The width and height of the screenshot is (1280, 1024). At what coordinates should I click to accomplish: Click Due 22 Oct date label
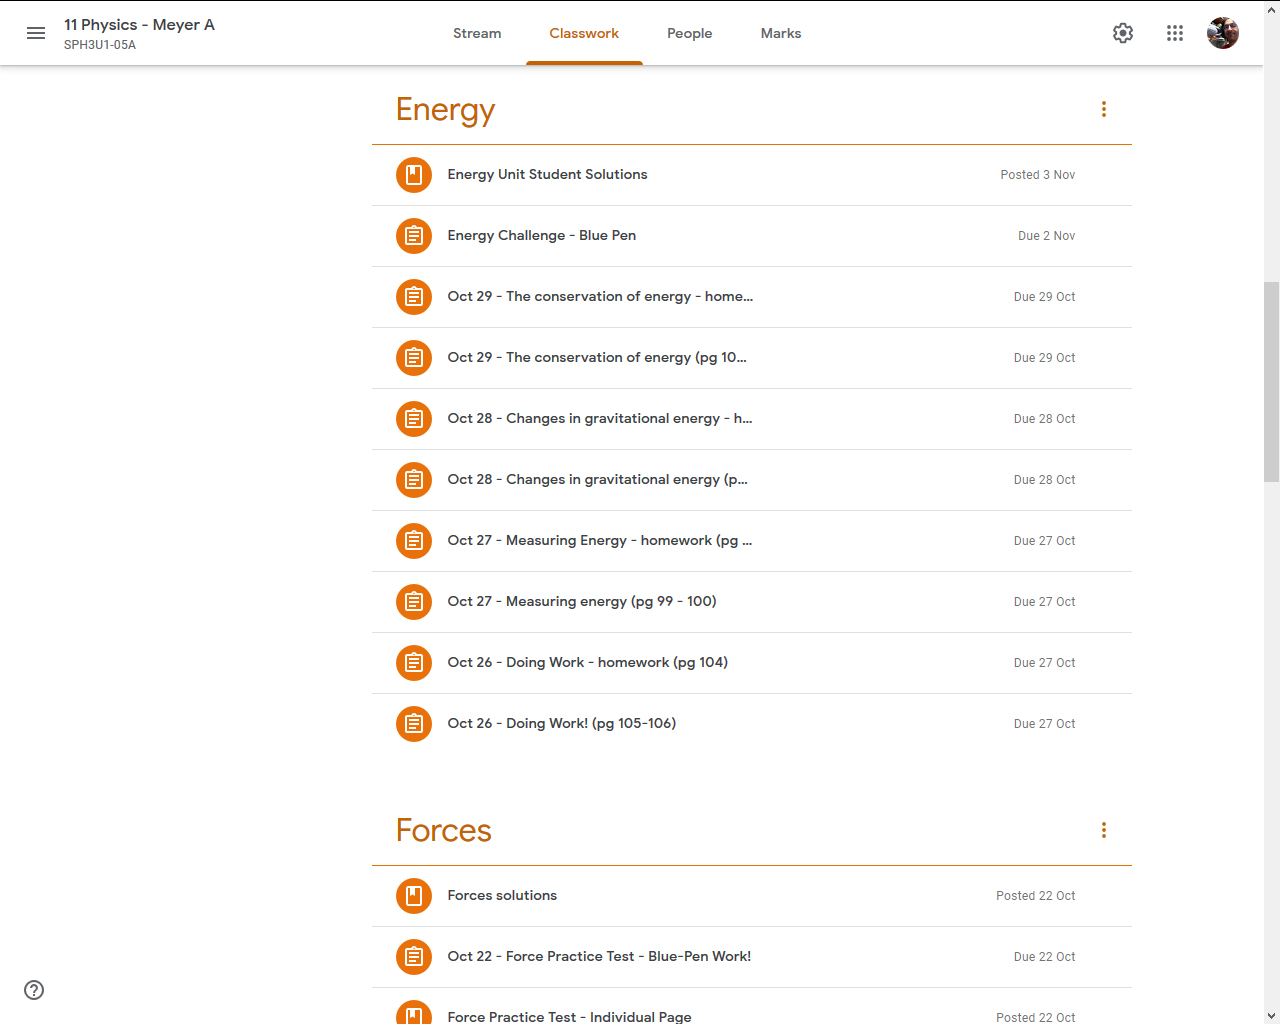click(x=1044, y=957)
